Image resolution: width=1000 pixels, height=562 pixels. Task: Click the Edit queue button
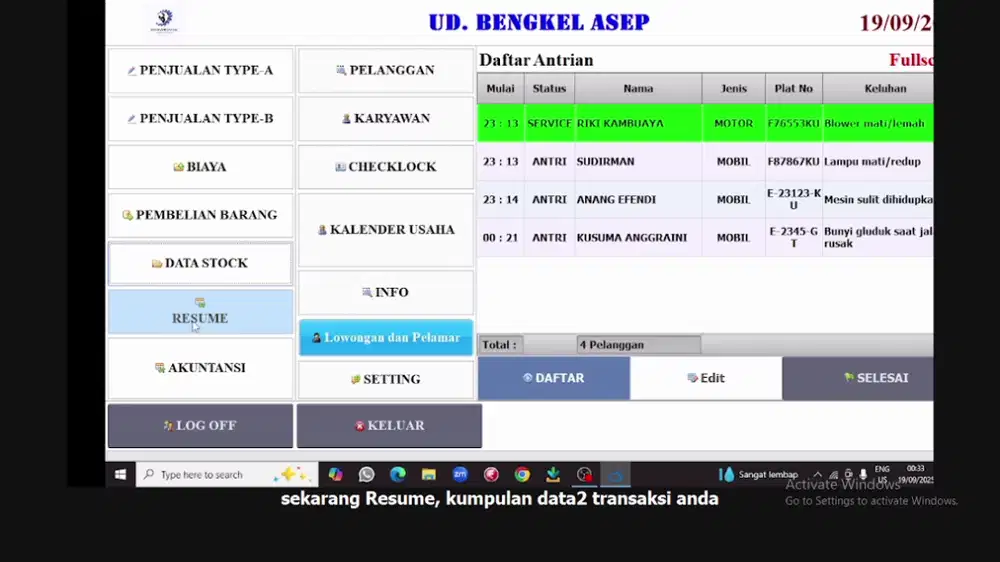coord(706,378)
